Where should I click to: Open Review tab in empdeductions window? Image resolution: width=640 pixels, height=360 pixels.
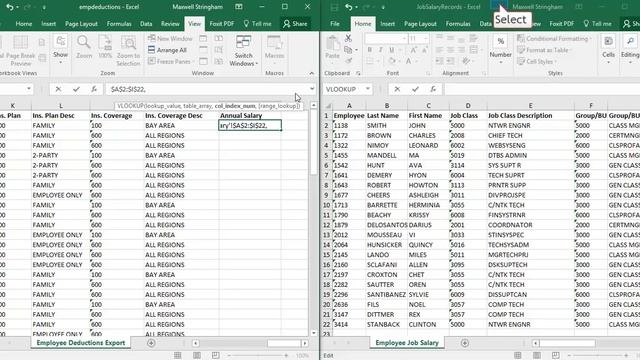click(170, 24)
